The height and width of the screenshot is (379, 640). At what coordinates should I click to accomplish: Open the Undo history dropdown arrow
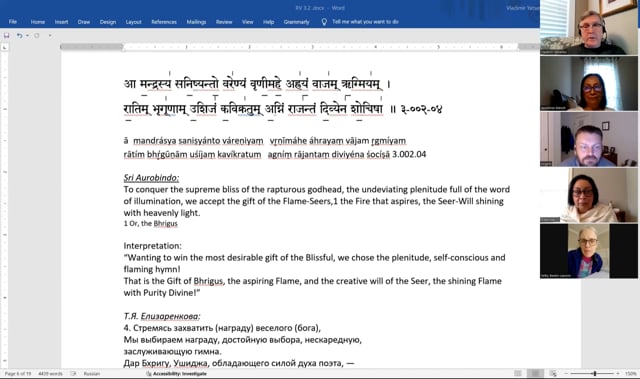(x=27, y=35)
